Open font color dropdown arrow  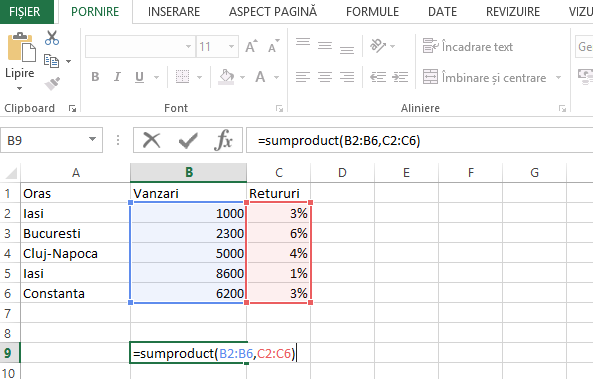click(x=276, y=78)
